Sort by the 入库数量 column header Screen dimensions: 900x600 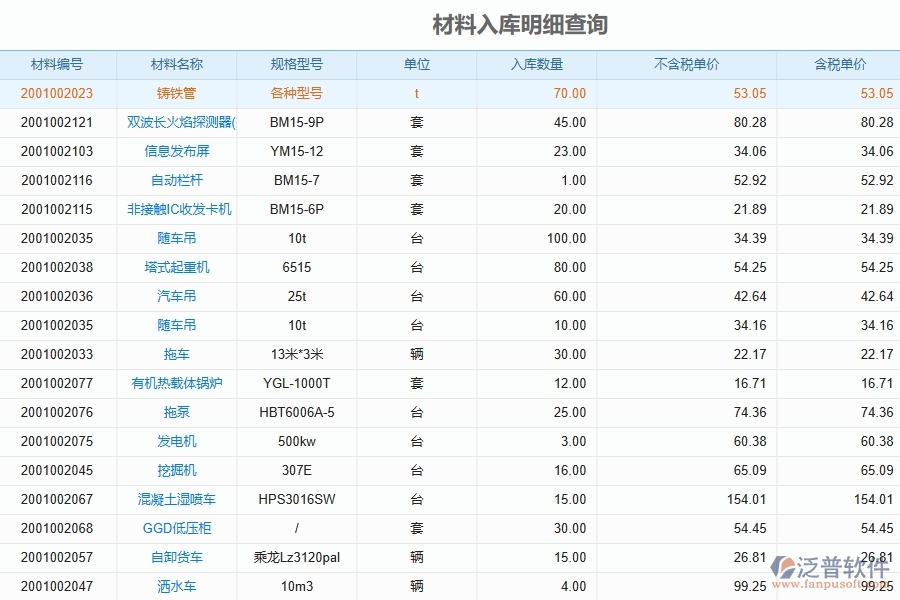click(x=535, y=64)
